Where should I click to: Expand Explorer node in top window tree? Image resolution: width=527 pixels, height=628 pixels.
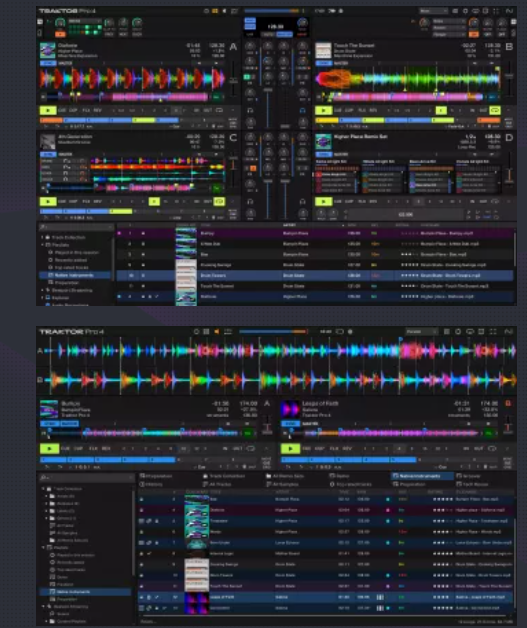point(42,298)
